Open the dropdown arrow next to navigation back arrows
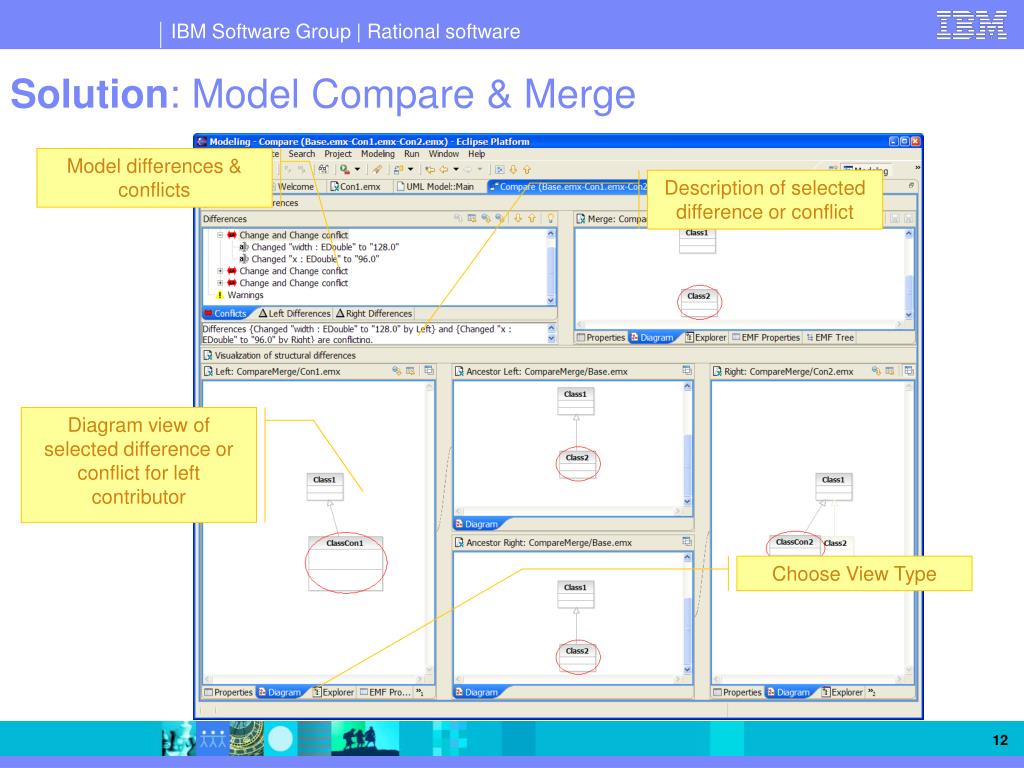Screen dimensions: 1024x768 (x=456, y=170)
